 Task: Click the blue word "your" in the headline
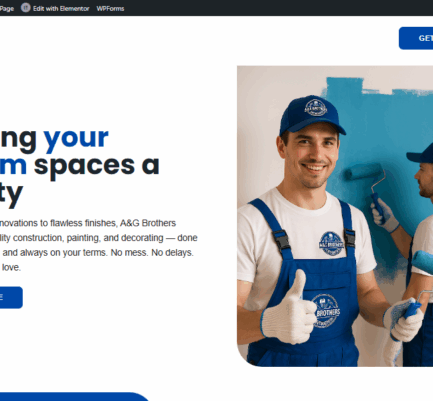76,137
